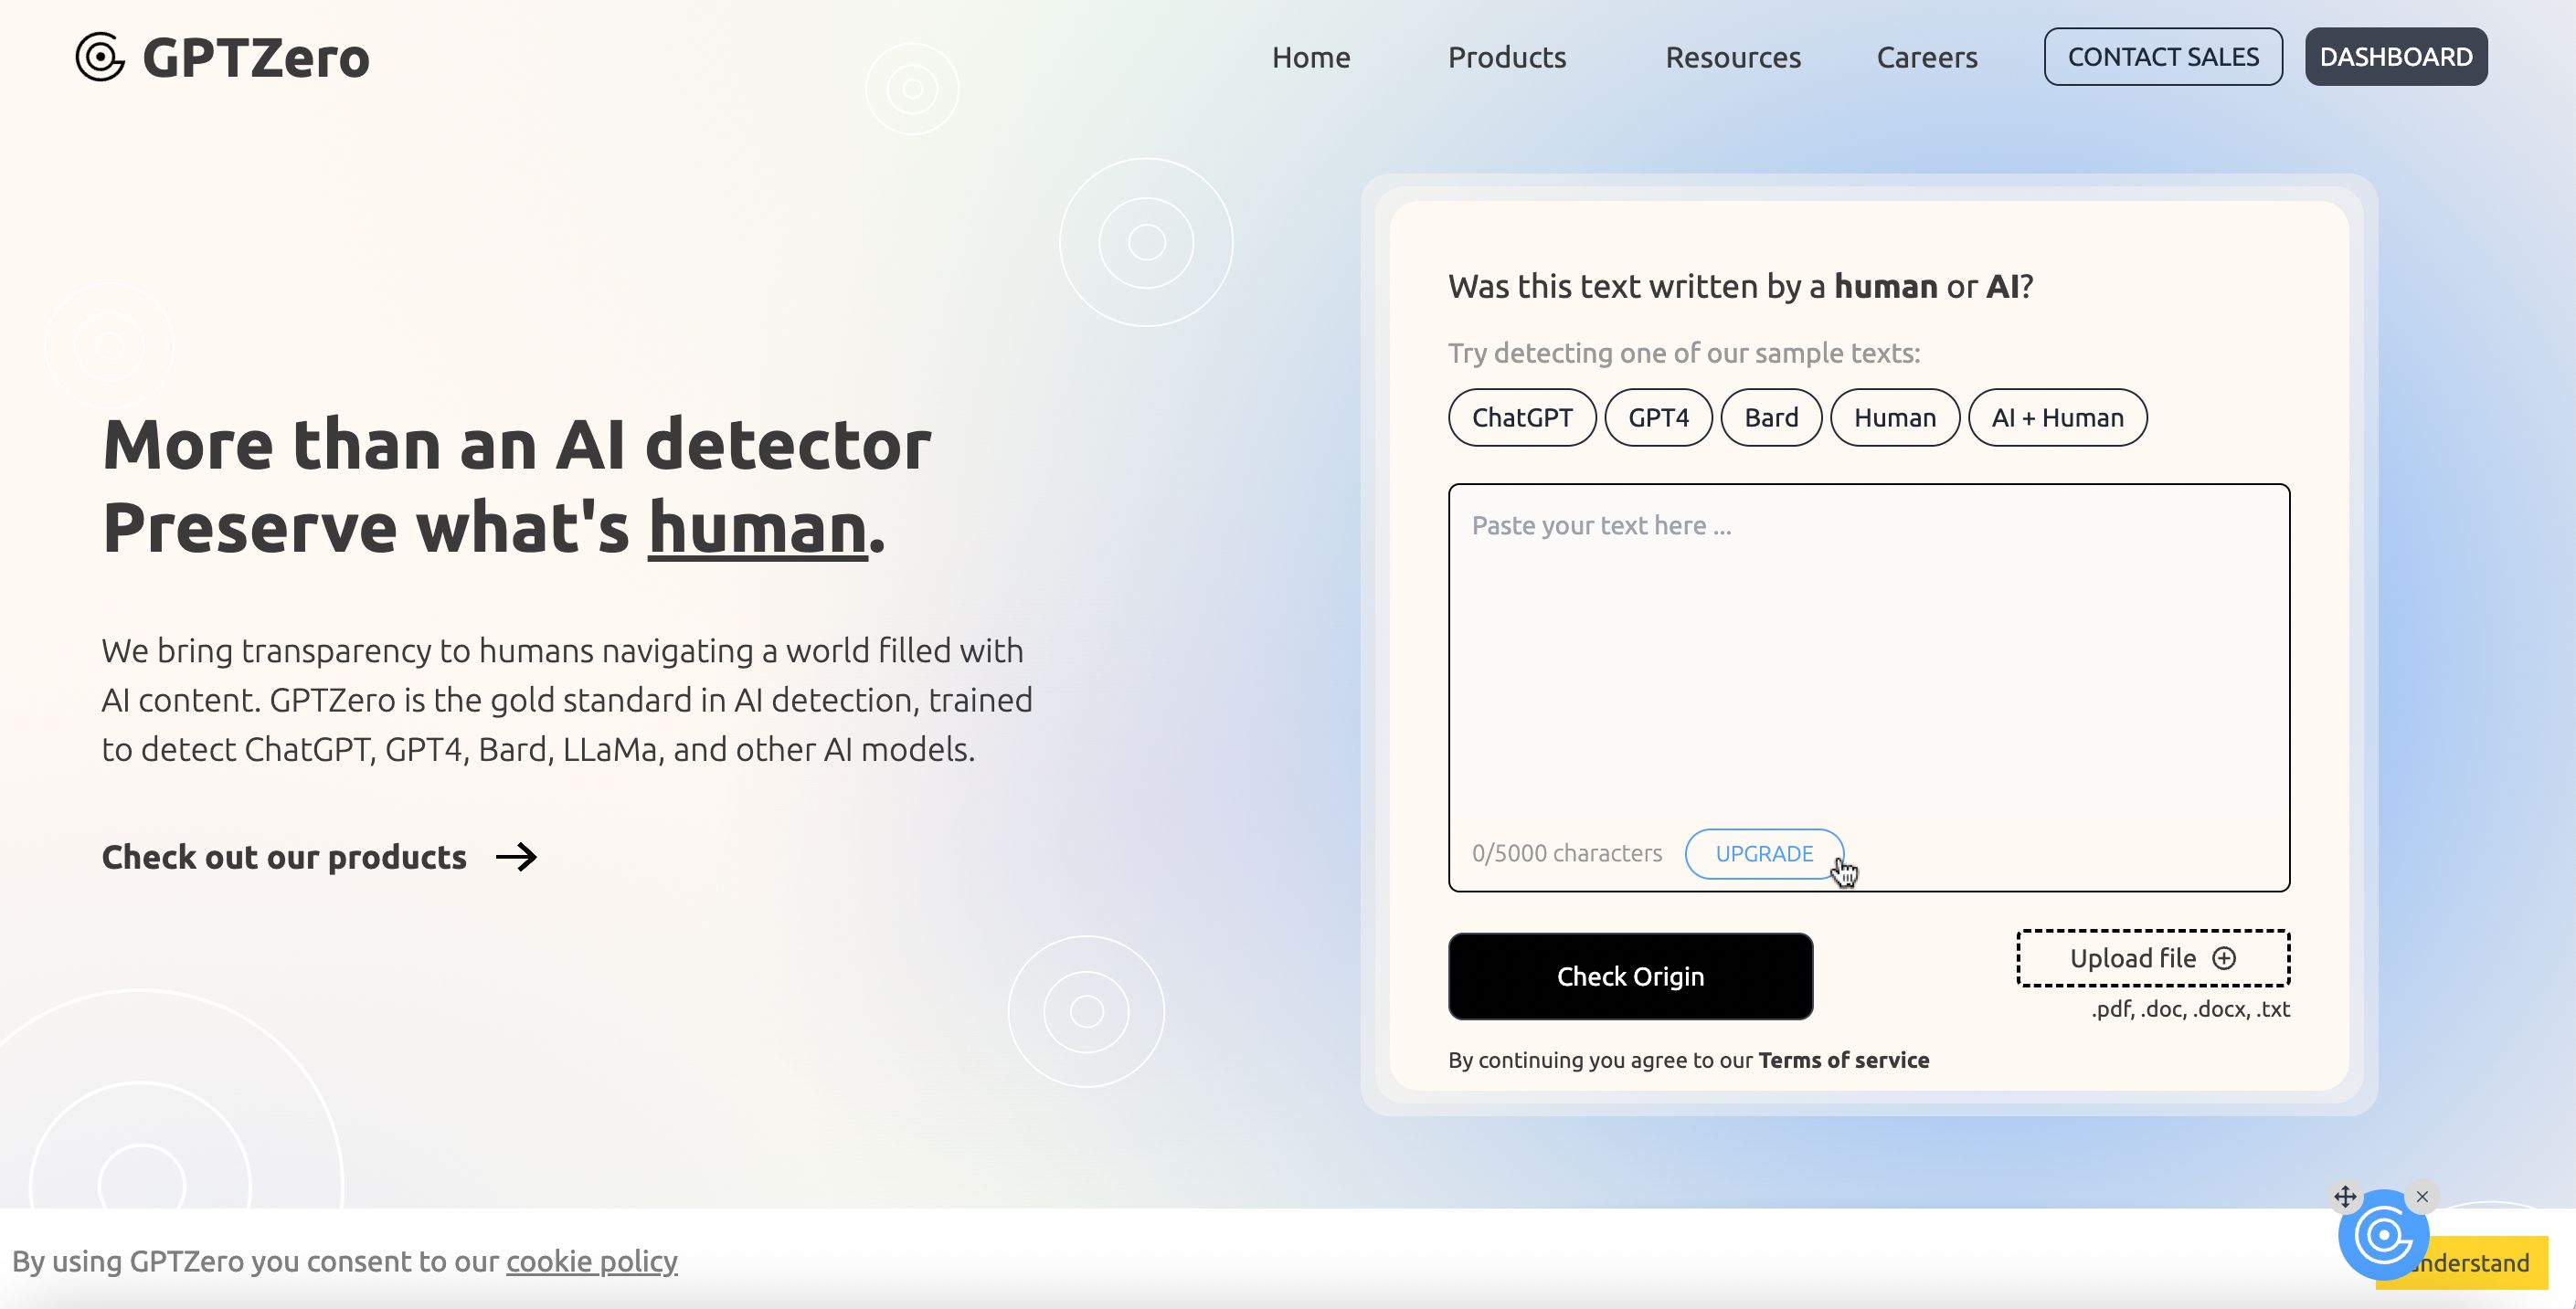Click the Careers menu item

(1924, 55)
